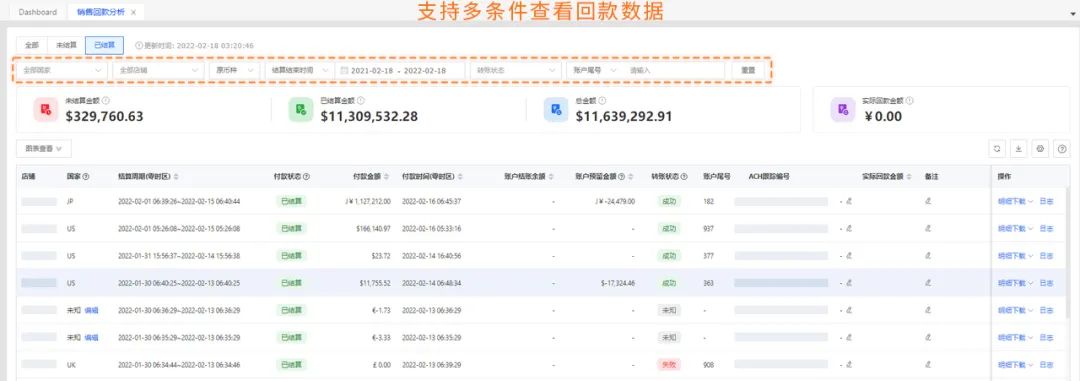Image resolution: width=1080 pixels, height=381 pixels.
Task: Click the info icon beside 实际回款金额
Action: (x=909, y=101)
